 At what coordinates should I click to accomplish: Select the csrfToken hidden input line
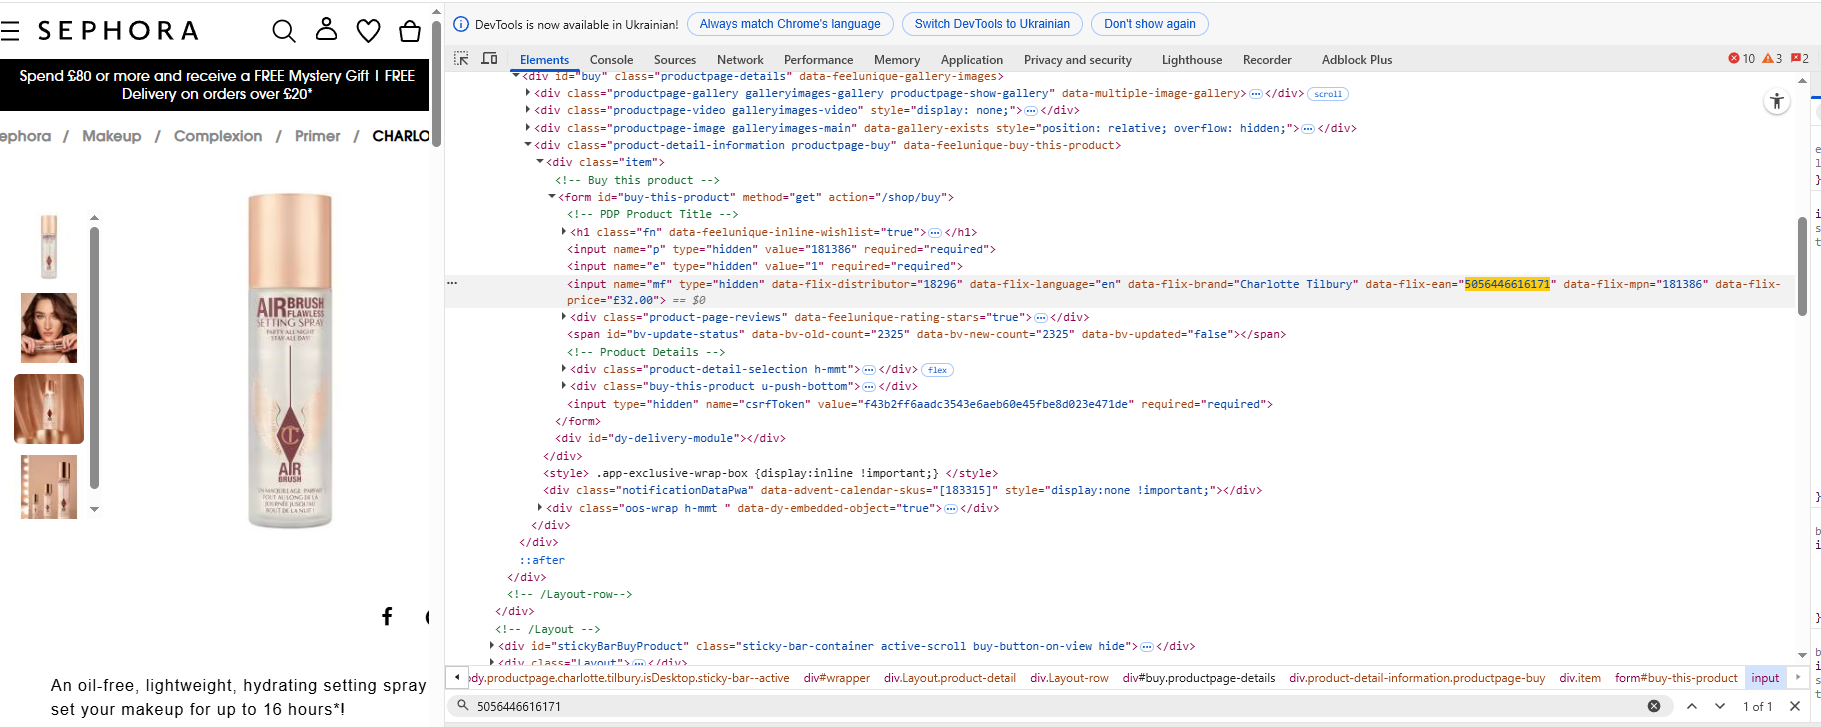920,404
